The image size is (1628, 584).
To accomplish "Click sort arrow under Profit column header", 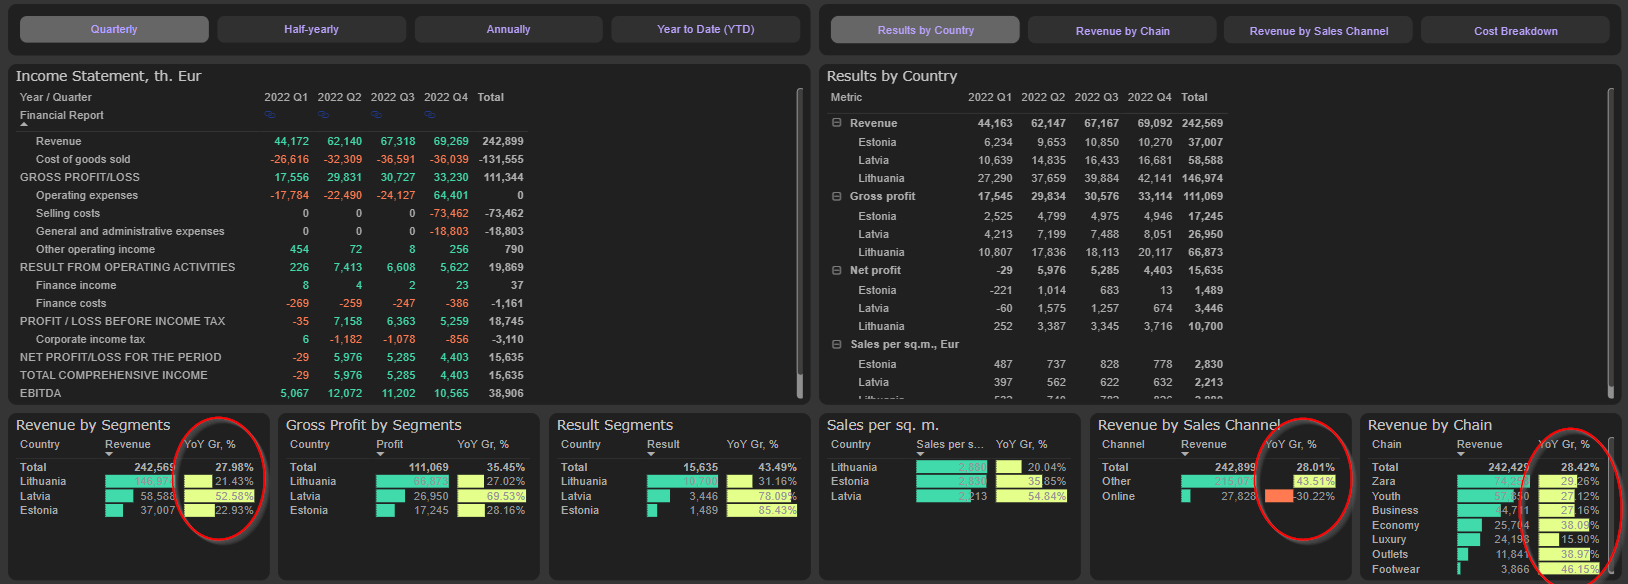I will (380, 455).
